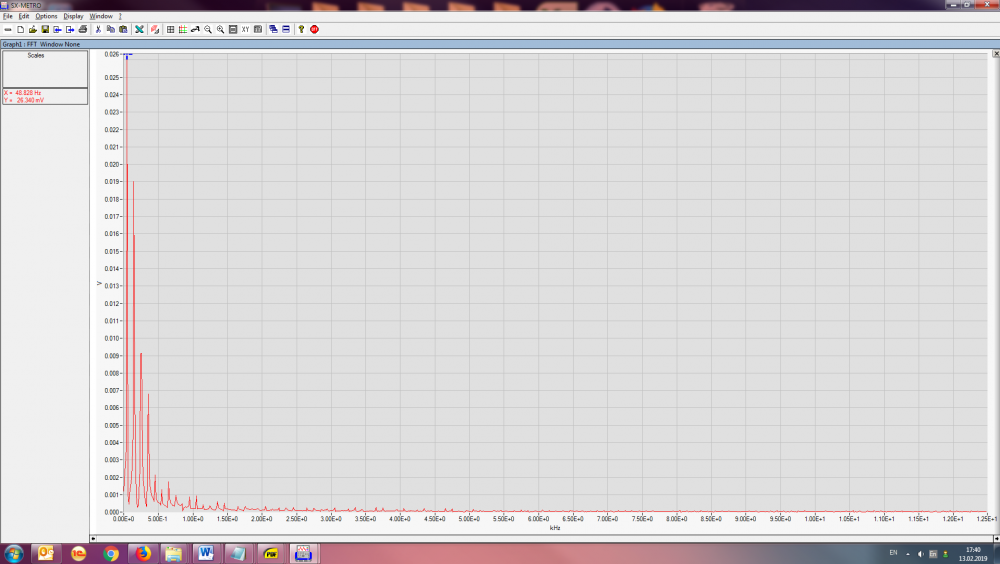Click the Windows Start button
The image size is (1000, 564).
(14, 553)
